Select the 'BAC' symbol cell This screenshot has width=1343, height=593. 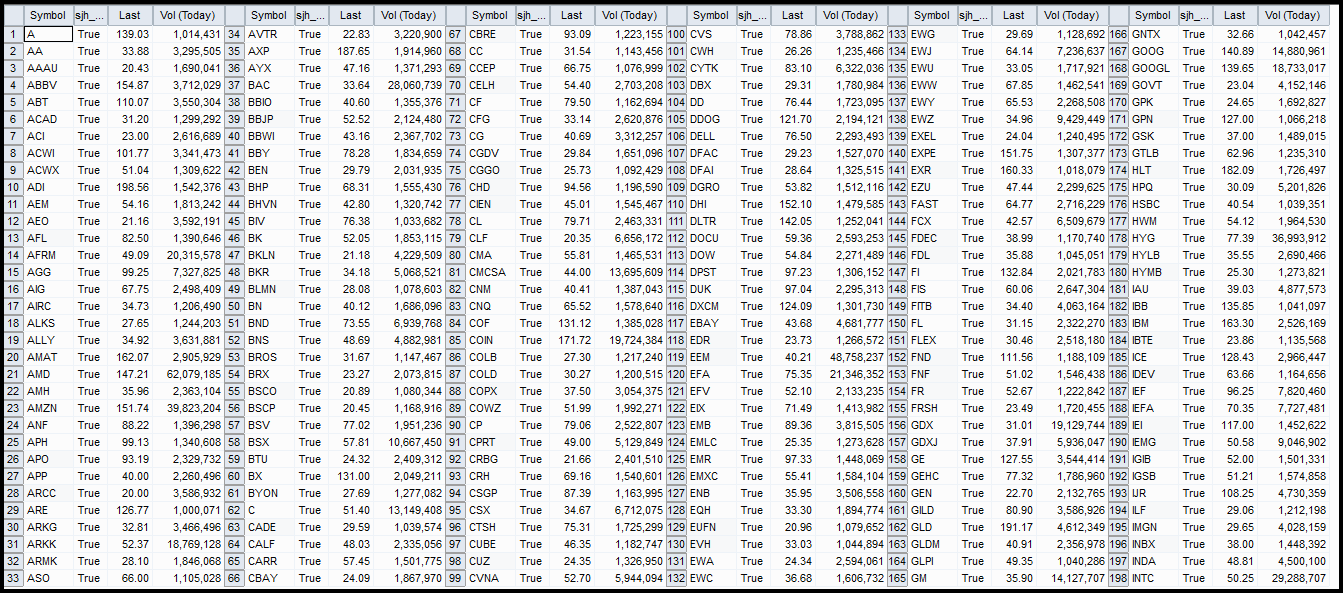[x=269, y=85]
